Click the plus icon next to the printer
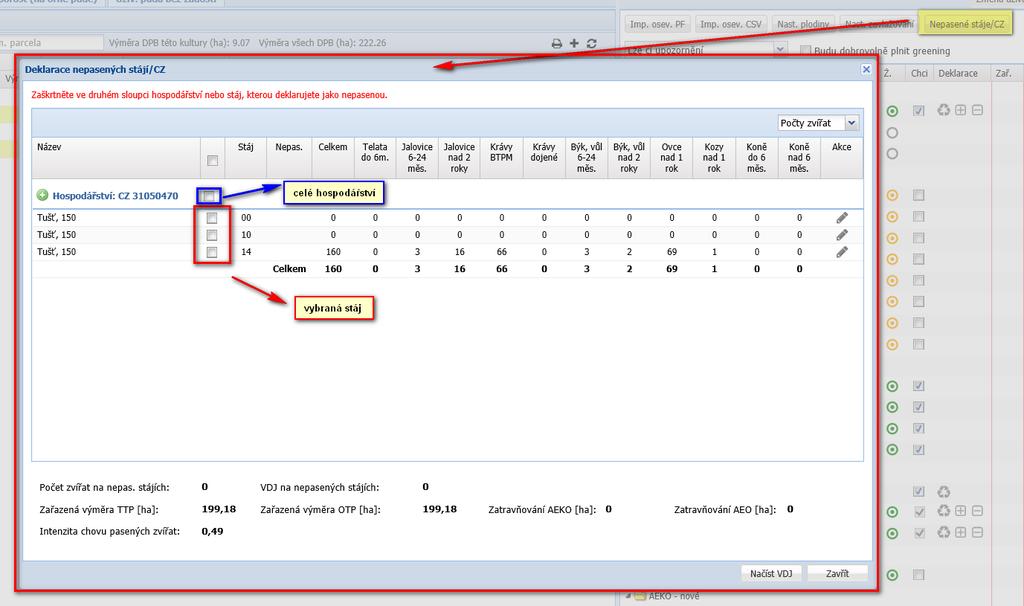This screenshot has height=606, width=1024. click(x=574, y=43)
